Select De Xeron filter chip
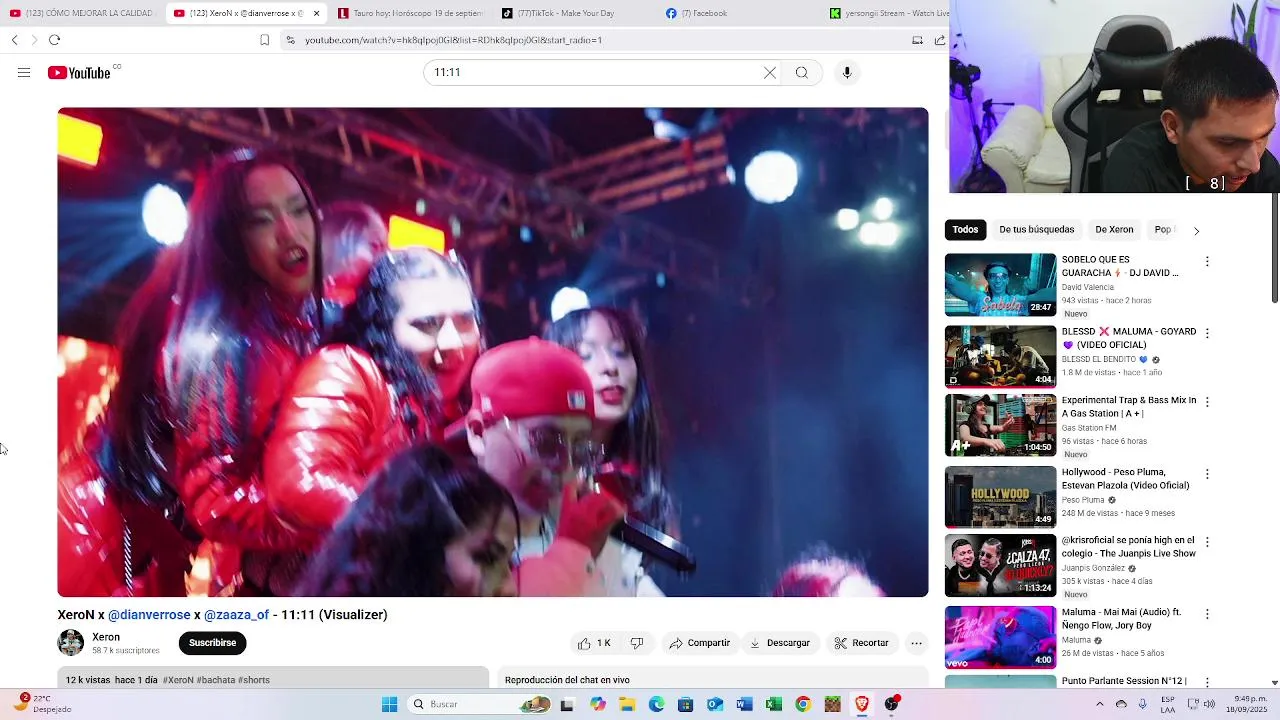 1114,230
